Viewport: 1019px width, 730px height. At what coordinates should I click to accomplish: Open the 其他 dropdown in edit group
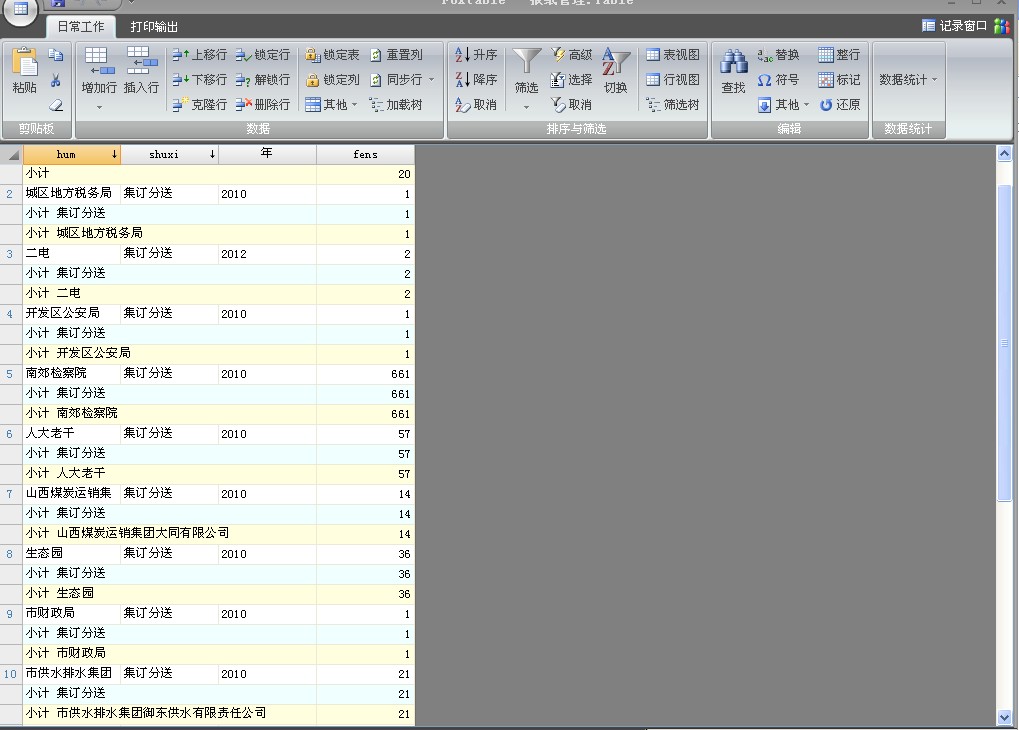(784, 104)
